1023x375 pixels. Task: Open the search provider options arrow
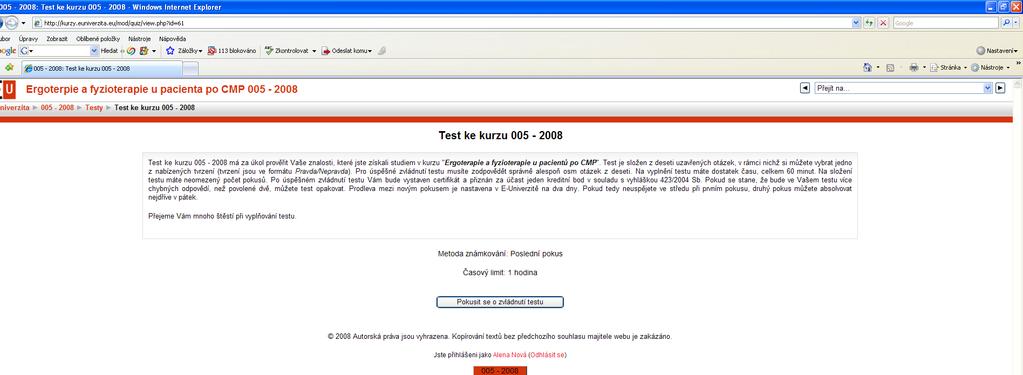(x=1015, y=23)
